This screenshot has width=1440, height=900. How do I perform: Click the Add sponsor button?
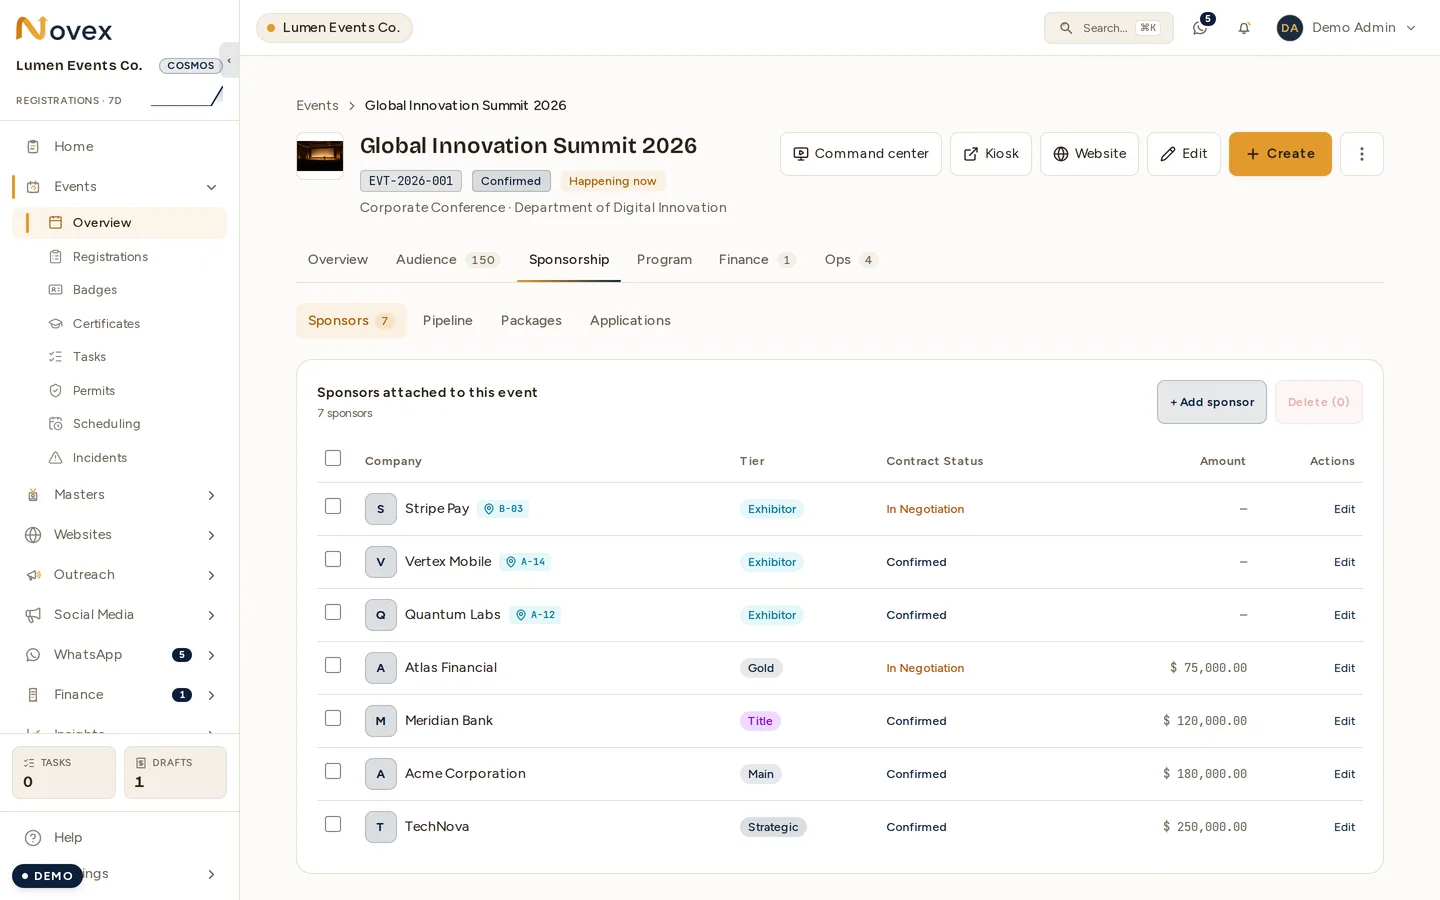click(1212, 402)
